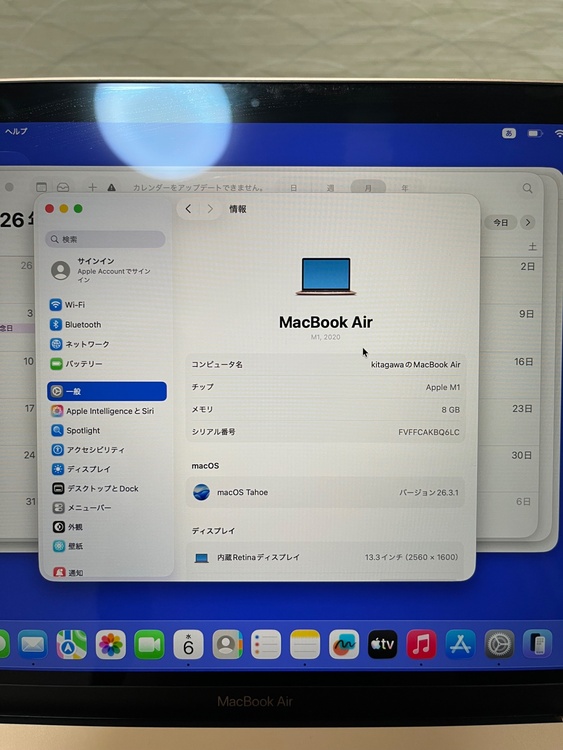Click サインイン Apple Account row
Viewport: 563px width, 750px height.
pyautogui.click(x=107, y=270)
